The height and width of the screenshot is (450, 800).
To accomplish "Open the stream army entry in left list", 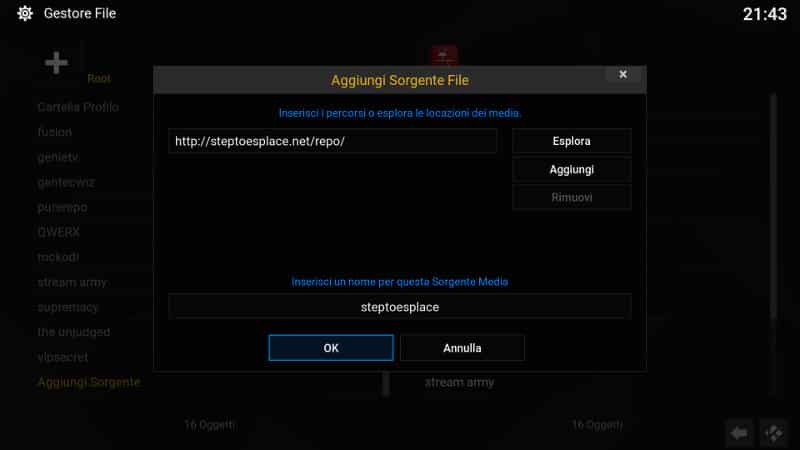I will pos(72,282).
